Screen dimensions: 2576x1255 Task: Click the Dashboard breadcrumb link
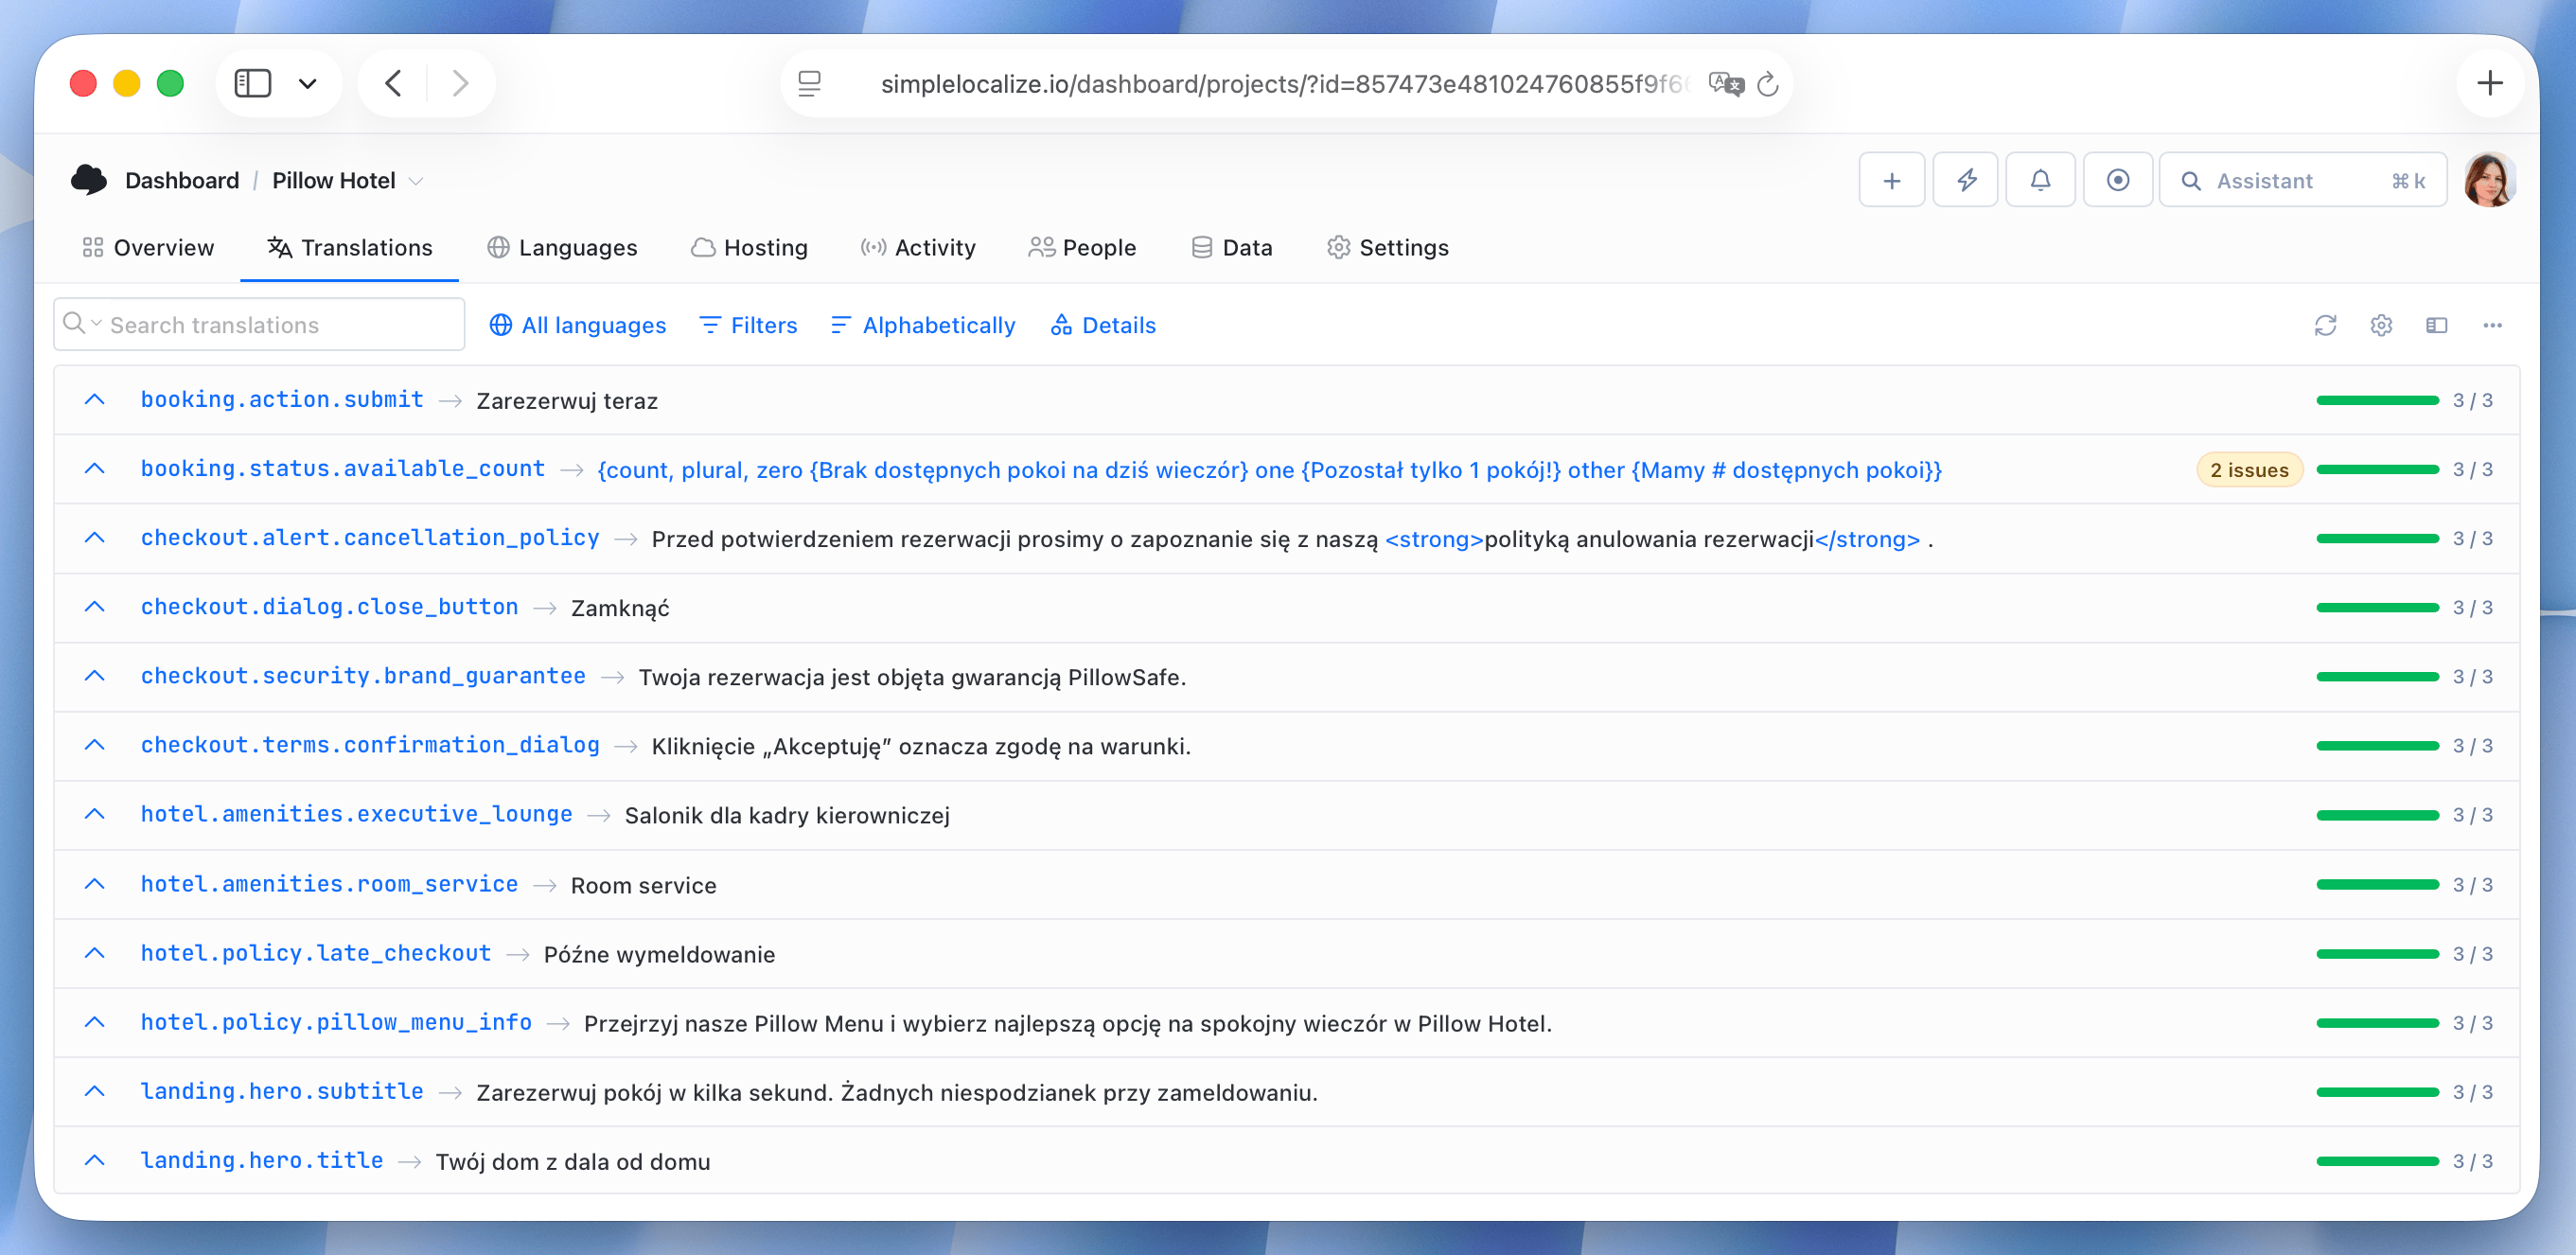pyautogui.click(x=182, y=181)
